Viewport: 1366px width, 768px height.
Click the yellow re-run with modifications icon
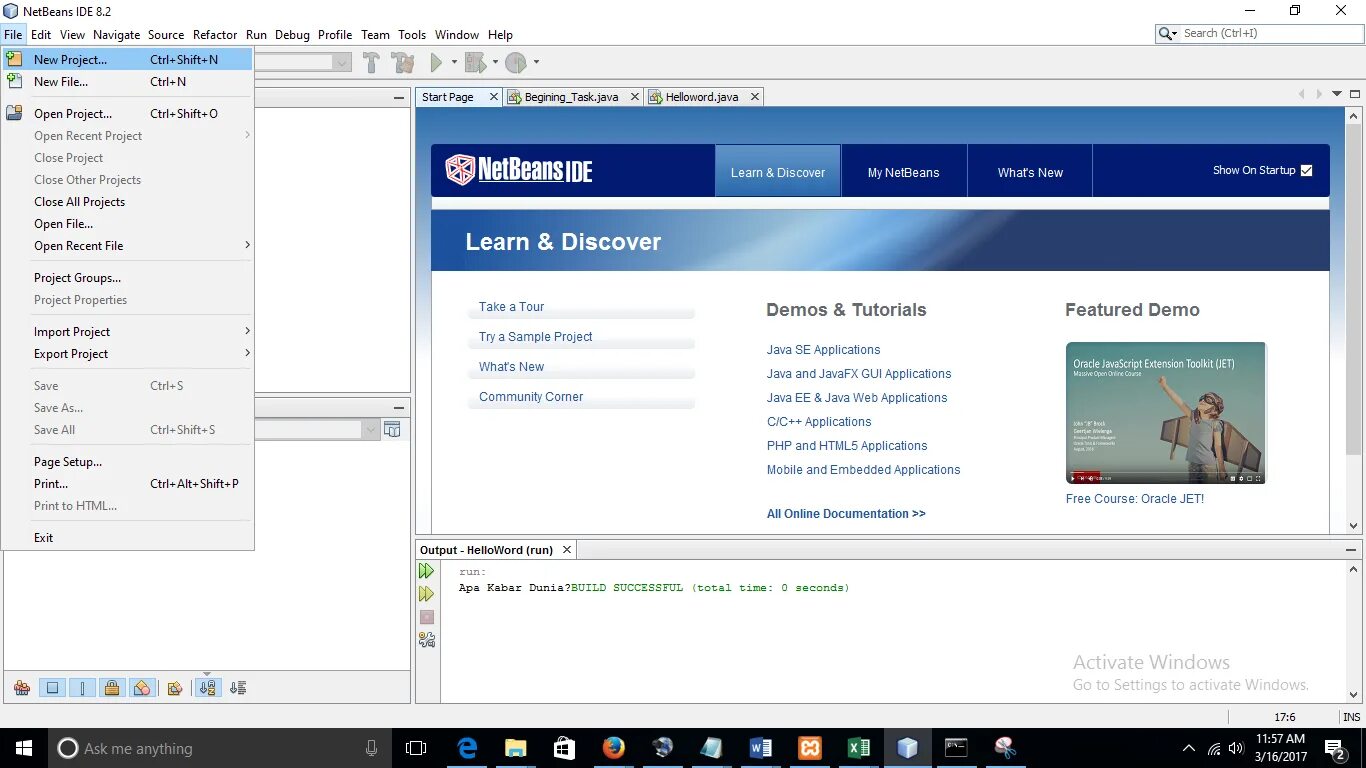coord(427,594)
